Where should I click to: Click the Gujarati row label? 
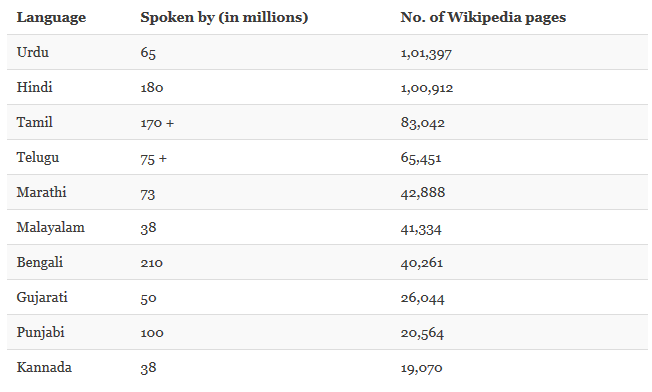tap(42, 298)
